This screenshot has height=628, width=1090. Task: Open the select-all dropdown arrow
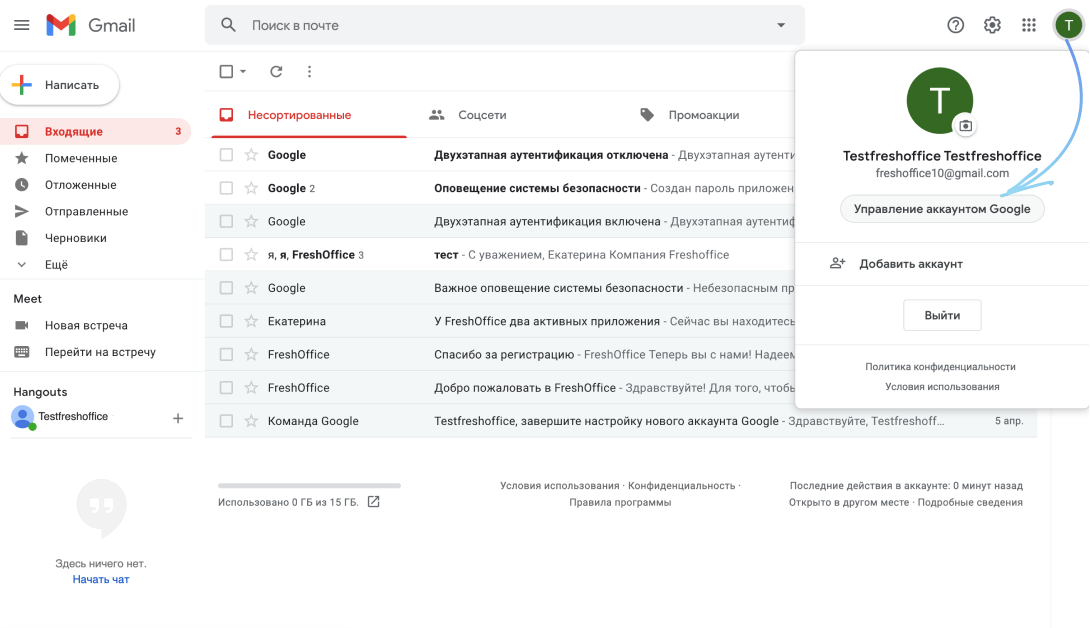pyautogui.click(x=243, y=71)
